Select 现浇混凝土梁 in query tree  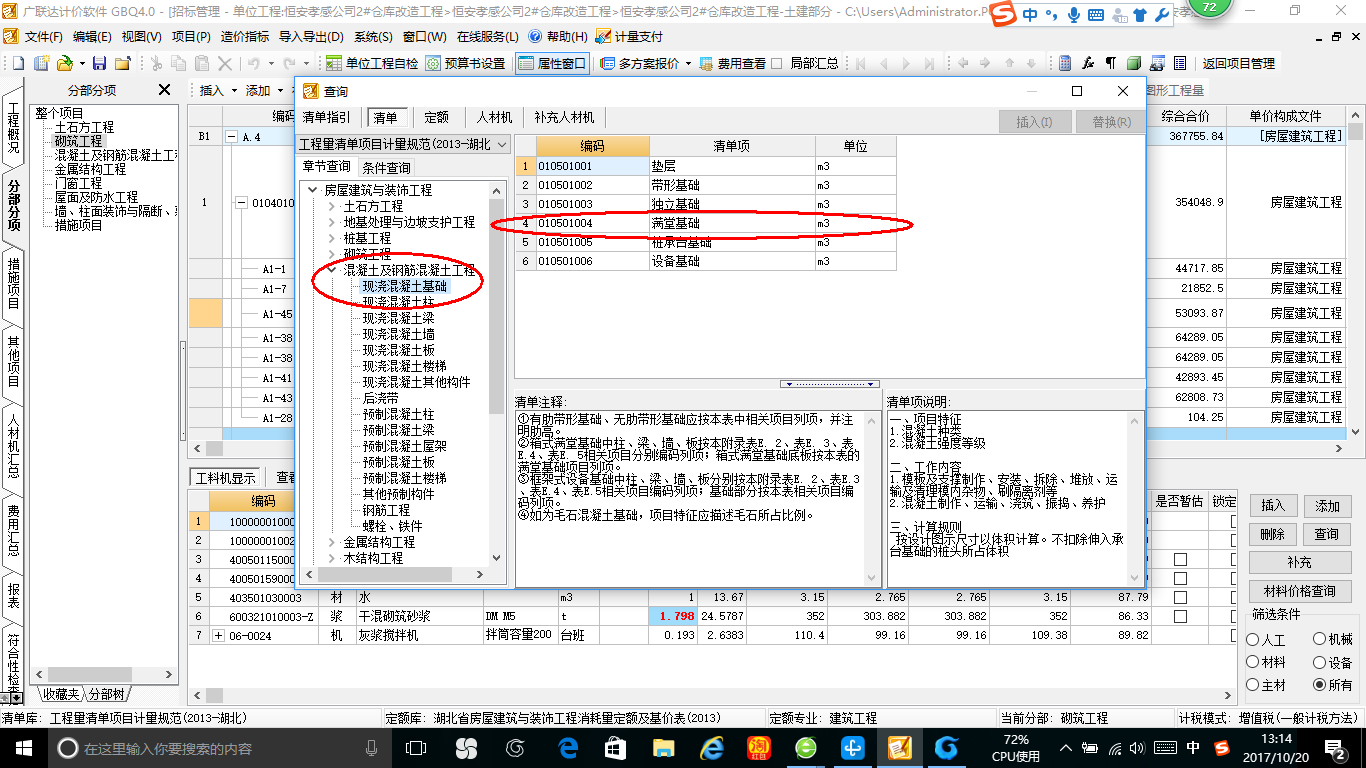click(x=398, y=318)
